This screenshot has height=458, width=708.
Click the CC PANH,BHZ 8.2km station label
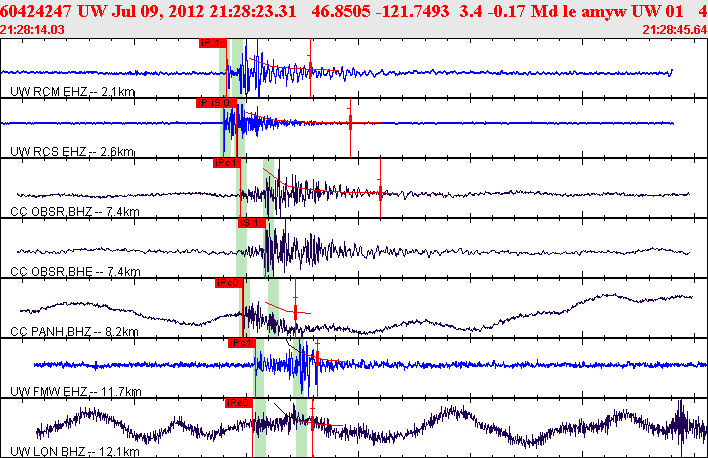coord(74,332)
